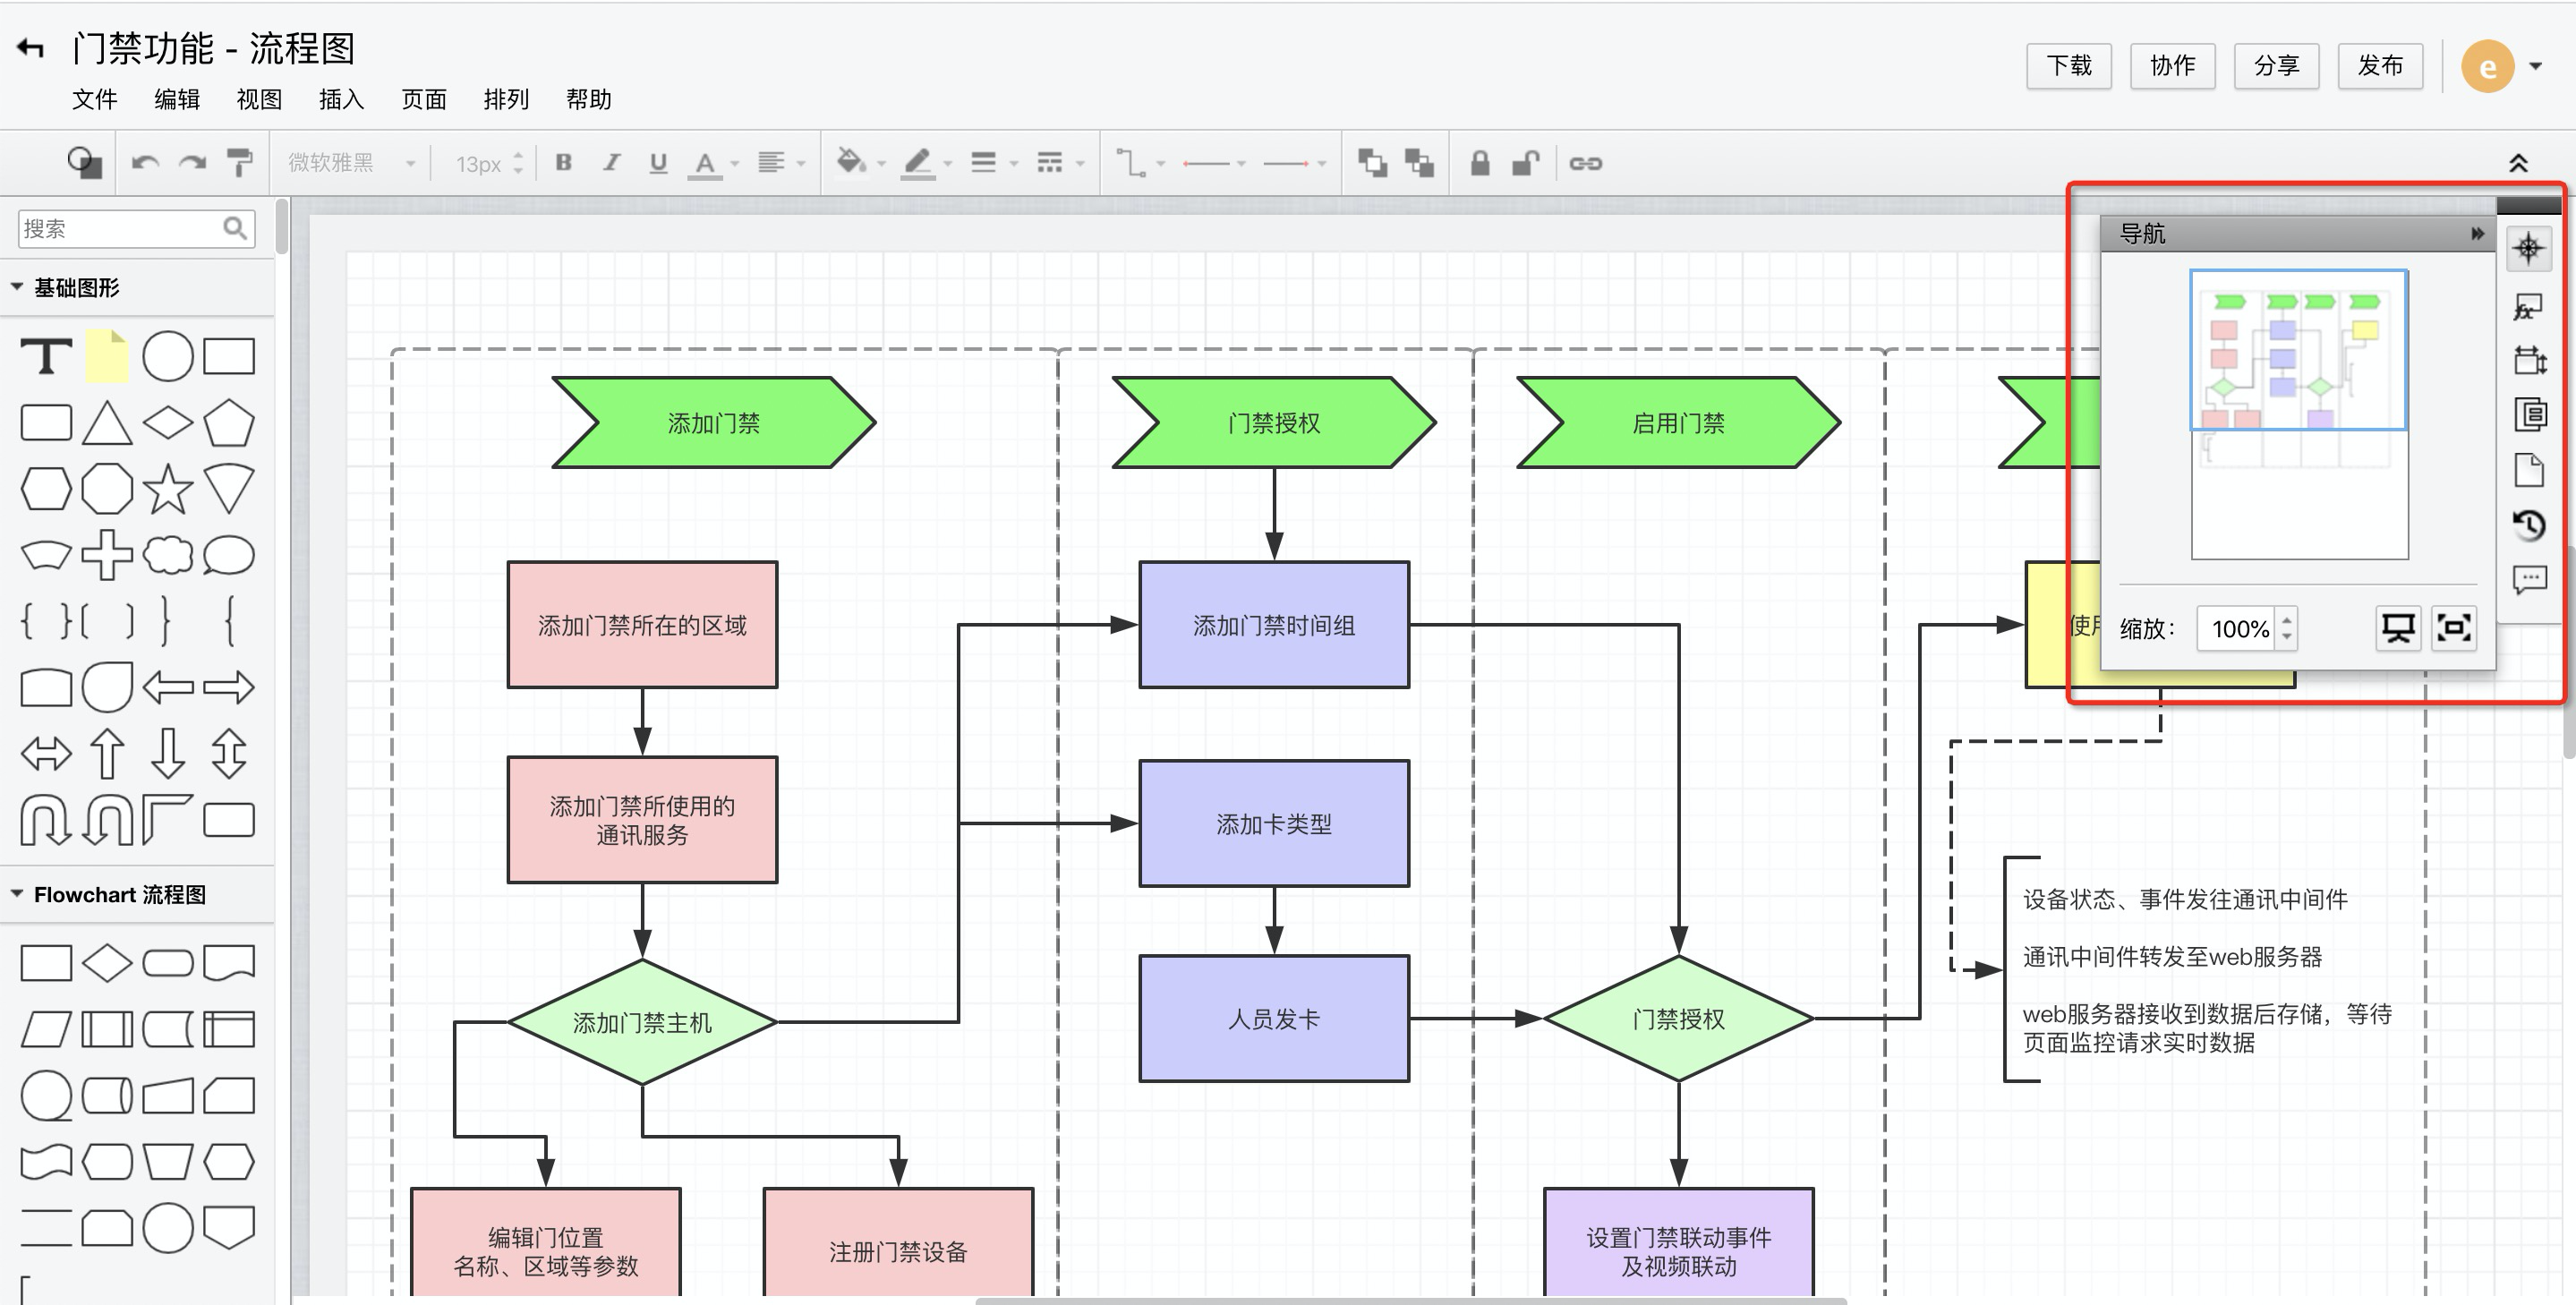The width and height of the screenshot is (2576, 1305).
Task: Open the 插入 menu
Action: pyautogui.click(x=341, y=99)
